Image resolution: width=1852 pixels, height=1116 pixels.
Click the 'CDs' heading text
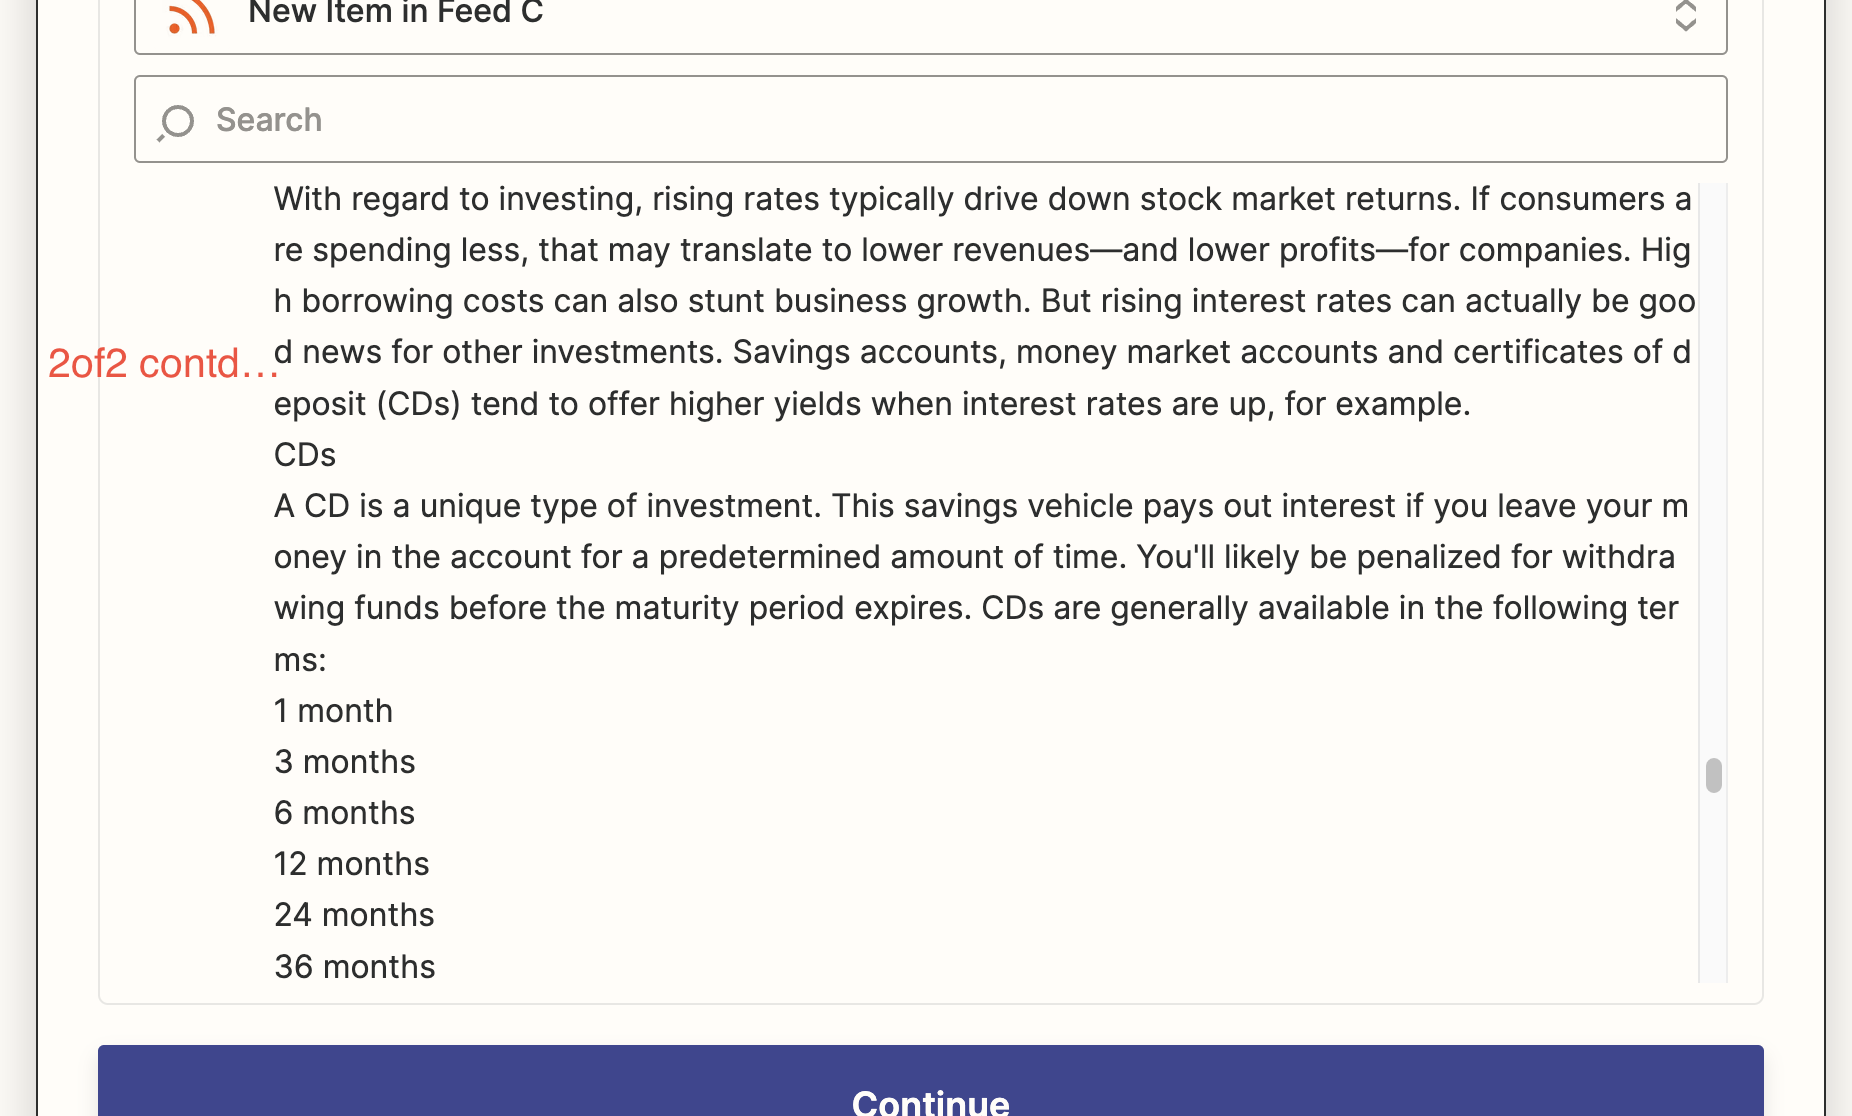pyautogui.click(x=305, y=455)
